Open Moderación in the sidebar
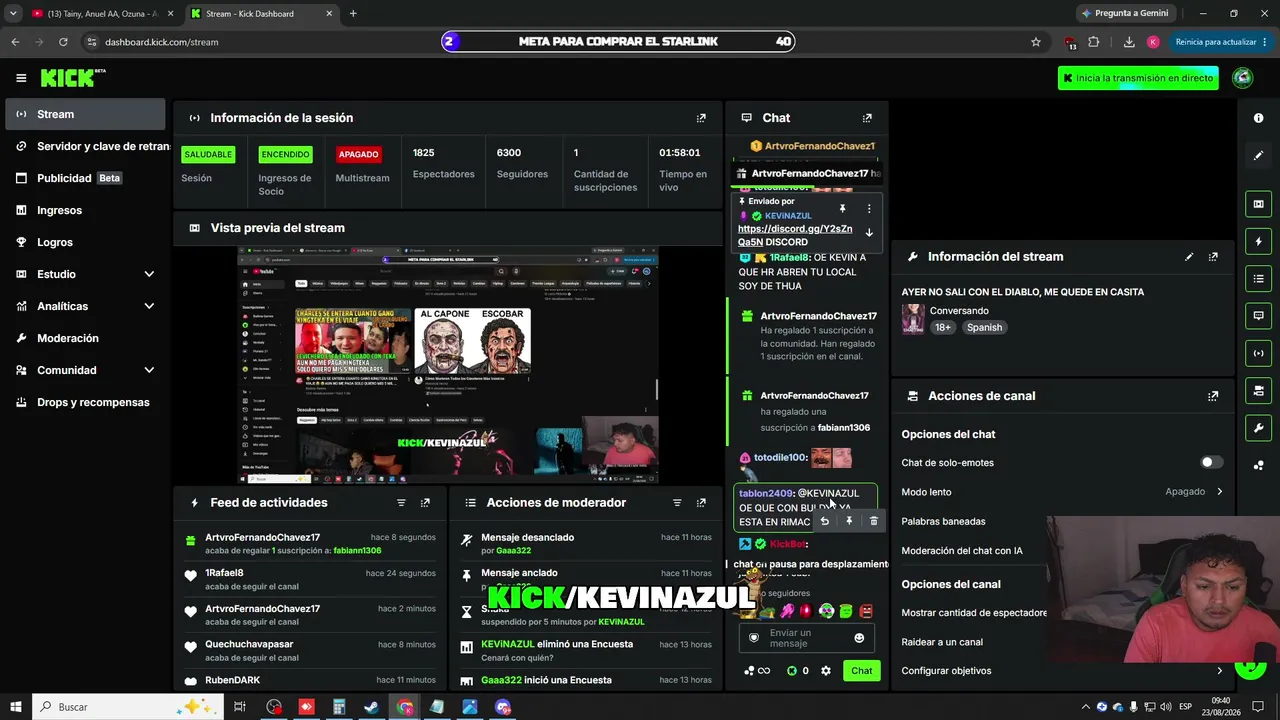1280x720 pixels. pos(85,338)
